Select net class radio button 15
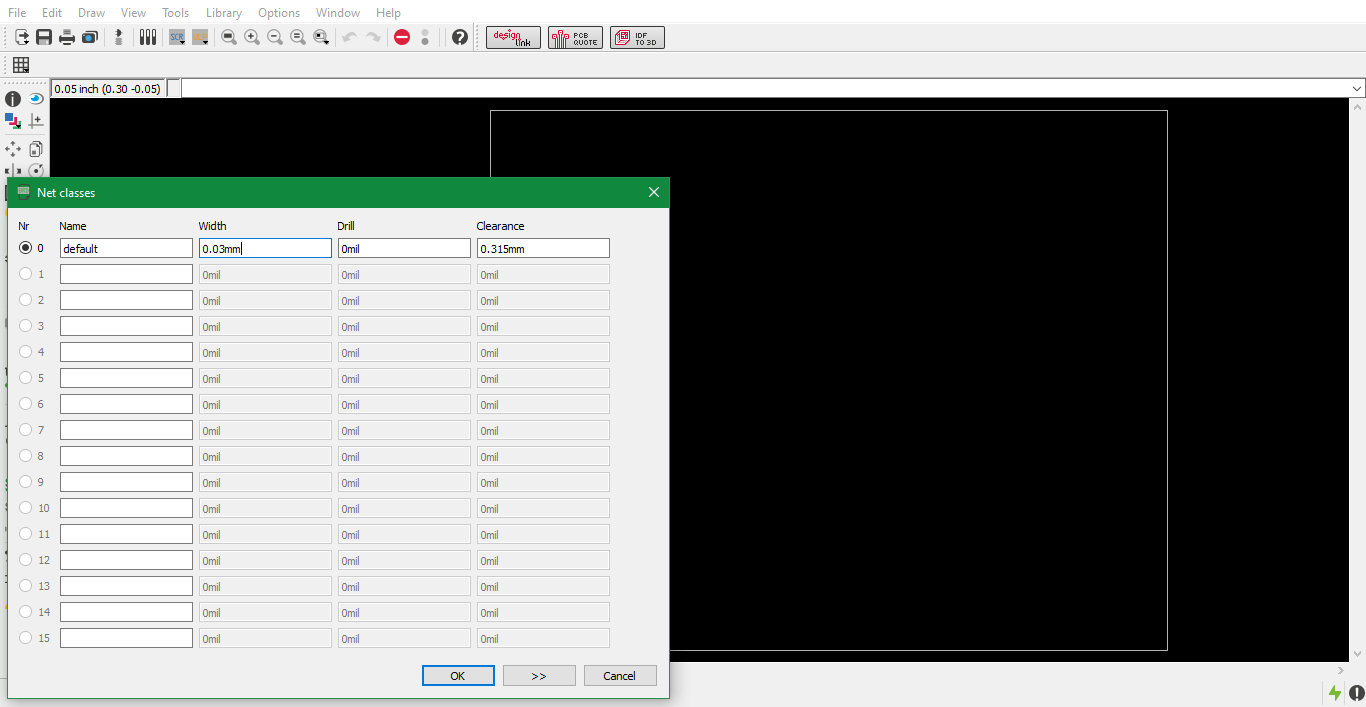 tap(26, 638)
